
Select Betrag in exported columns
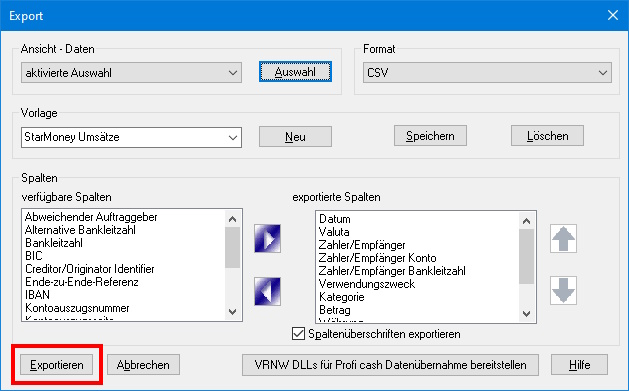click(x=335, y=310)
